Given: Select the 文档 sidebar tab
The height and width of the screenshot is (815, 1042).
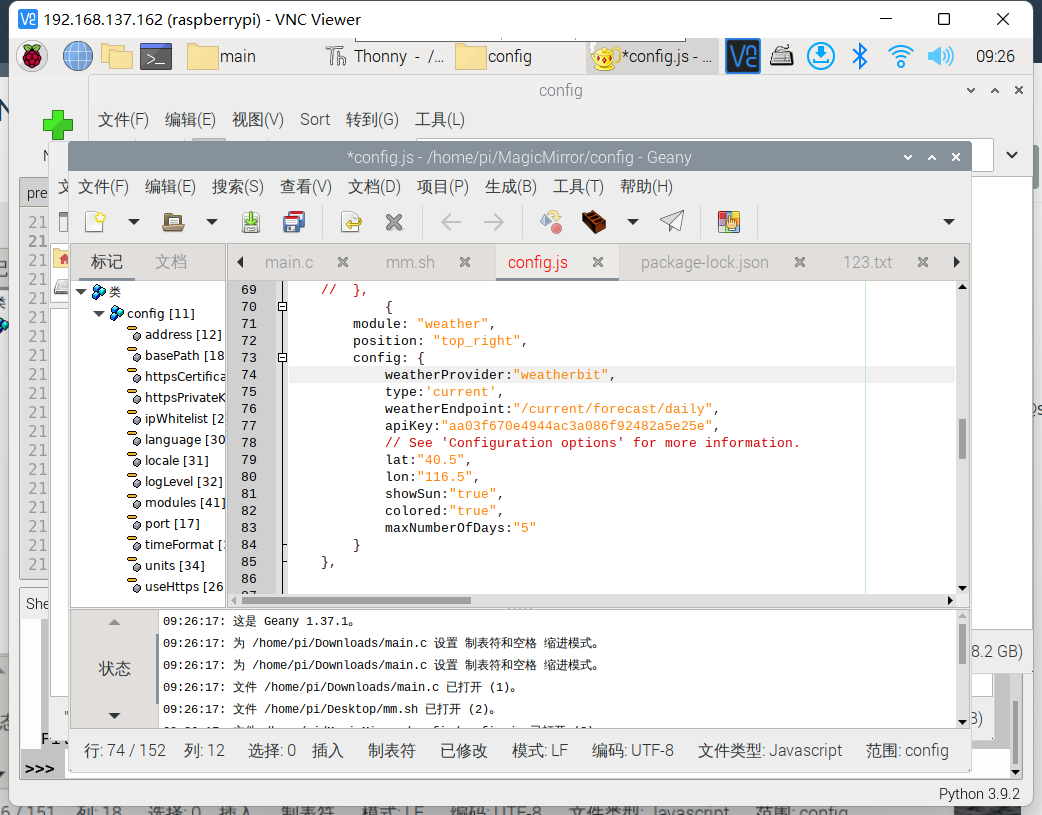Looking at the screenshot, I should pos(171,262).
